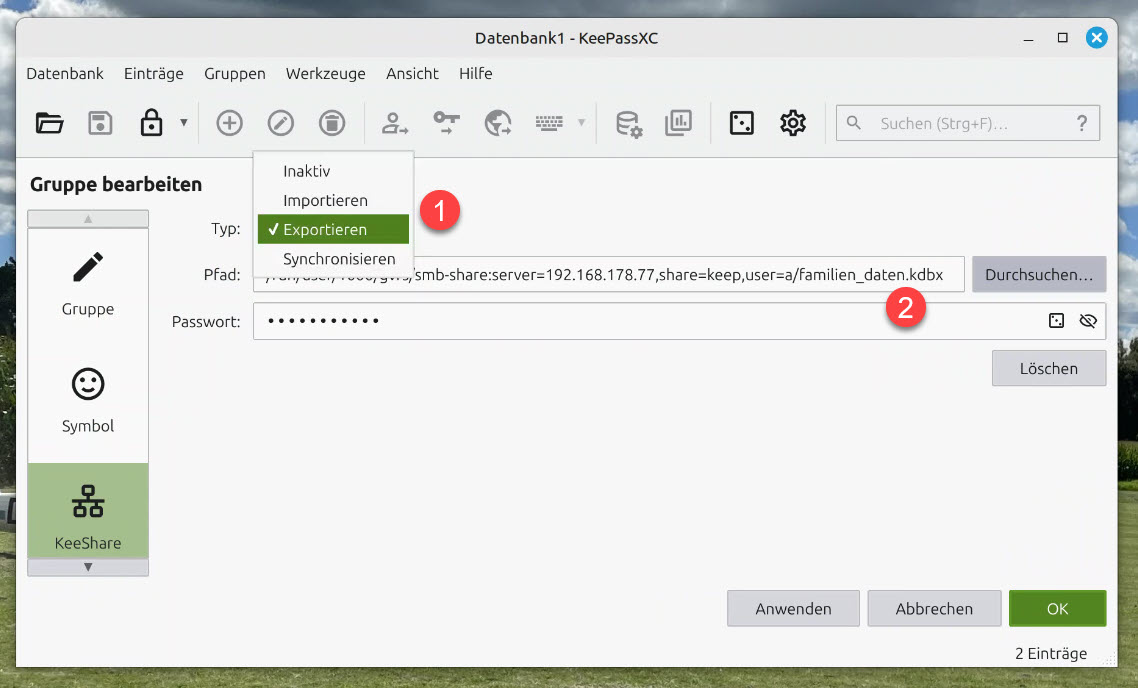Perform Auto-Type via keyboard icon
Image resolution: width=1138 pixels, height=688 pixels.
(549, 123)
